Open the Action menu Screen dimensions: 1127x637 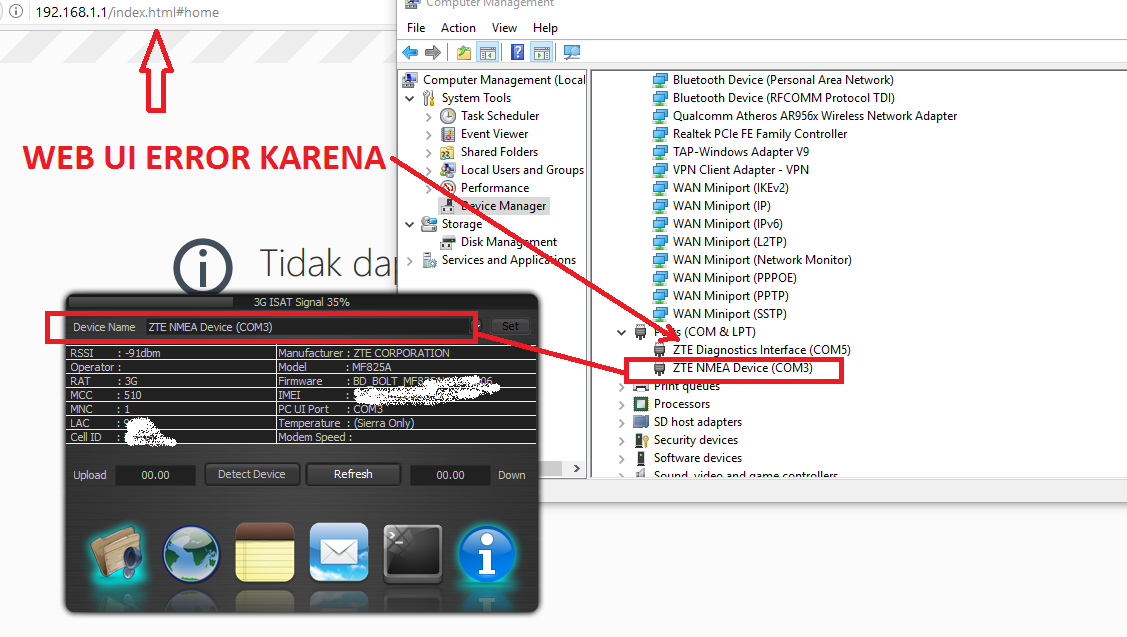[x=458, y=27]
